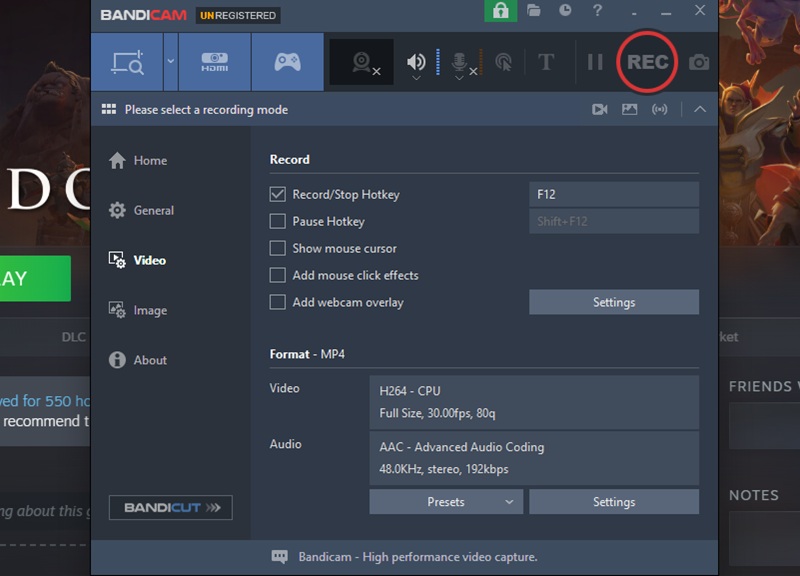
Task: Open screen recording mode dropdown arrow
Action: 171,62
